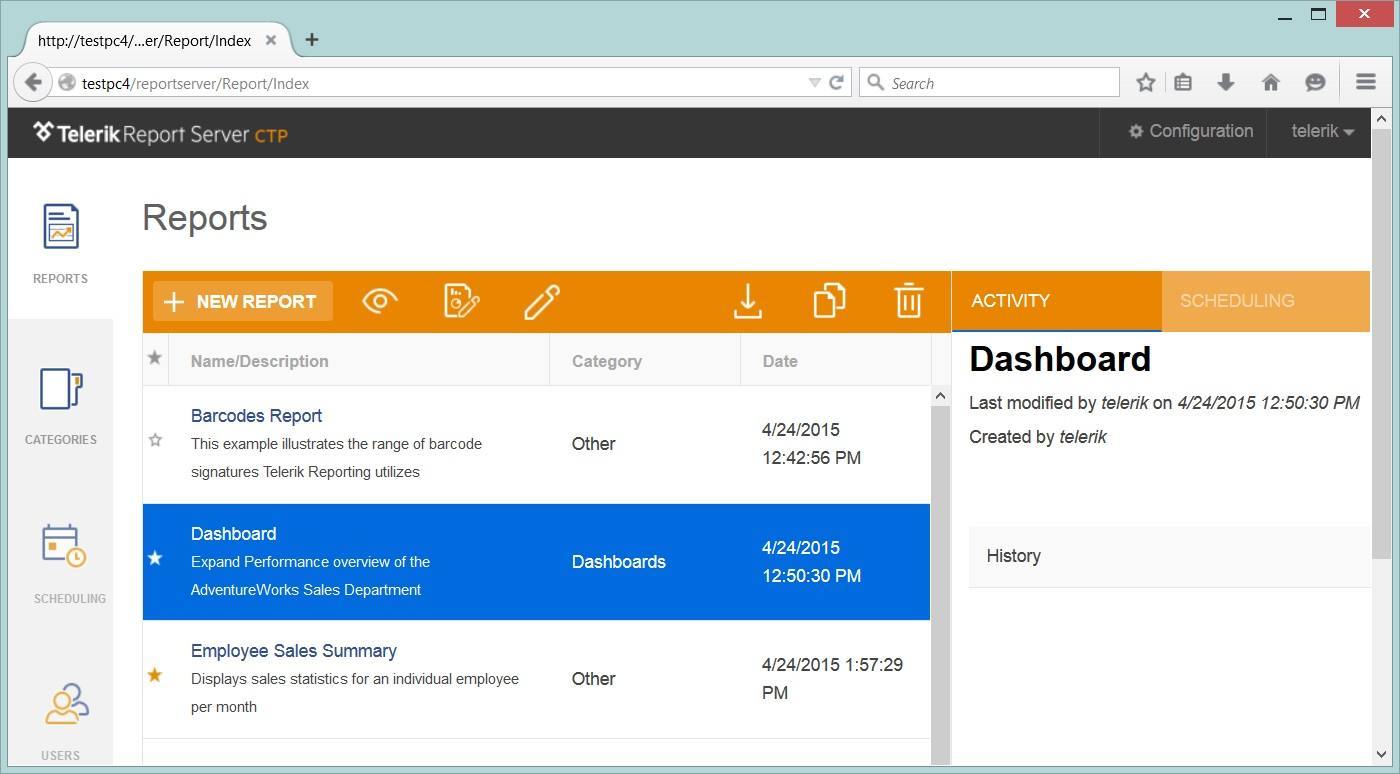The width and height of the screenshot is (1400, 774).
Task: Switch to the Scheduling tab
Action: (1237, 300)
